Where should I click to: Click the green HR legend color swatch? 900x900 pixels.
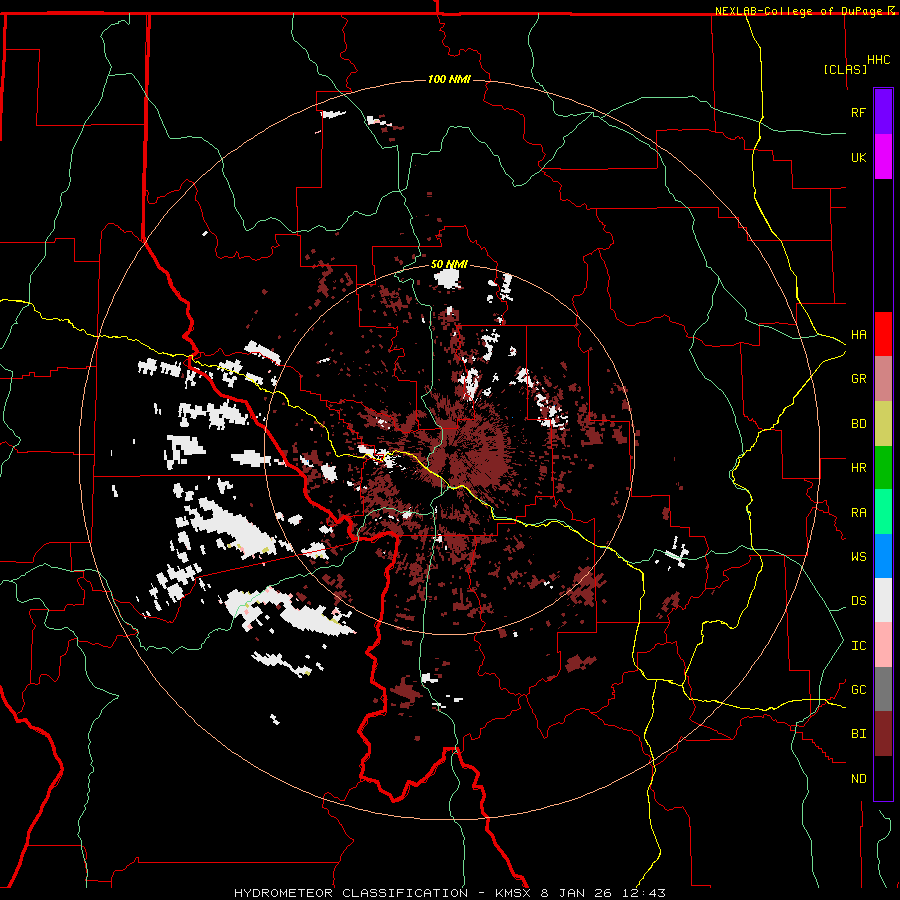click(x=883, y=468)
